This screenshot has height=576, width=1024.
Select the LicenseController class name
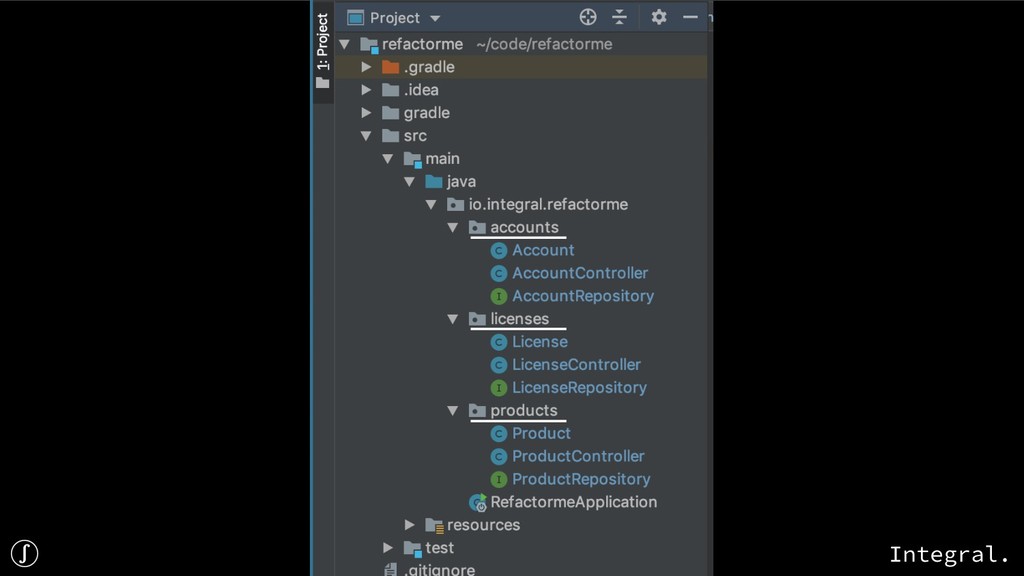coord(577,364)
